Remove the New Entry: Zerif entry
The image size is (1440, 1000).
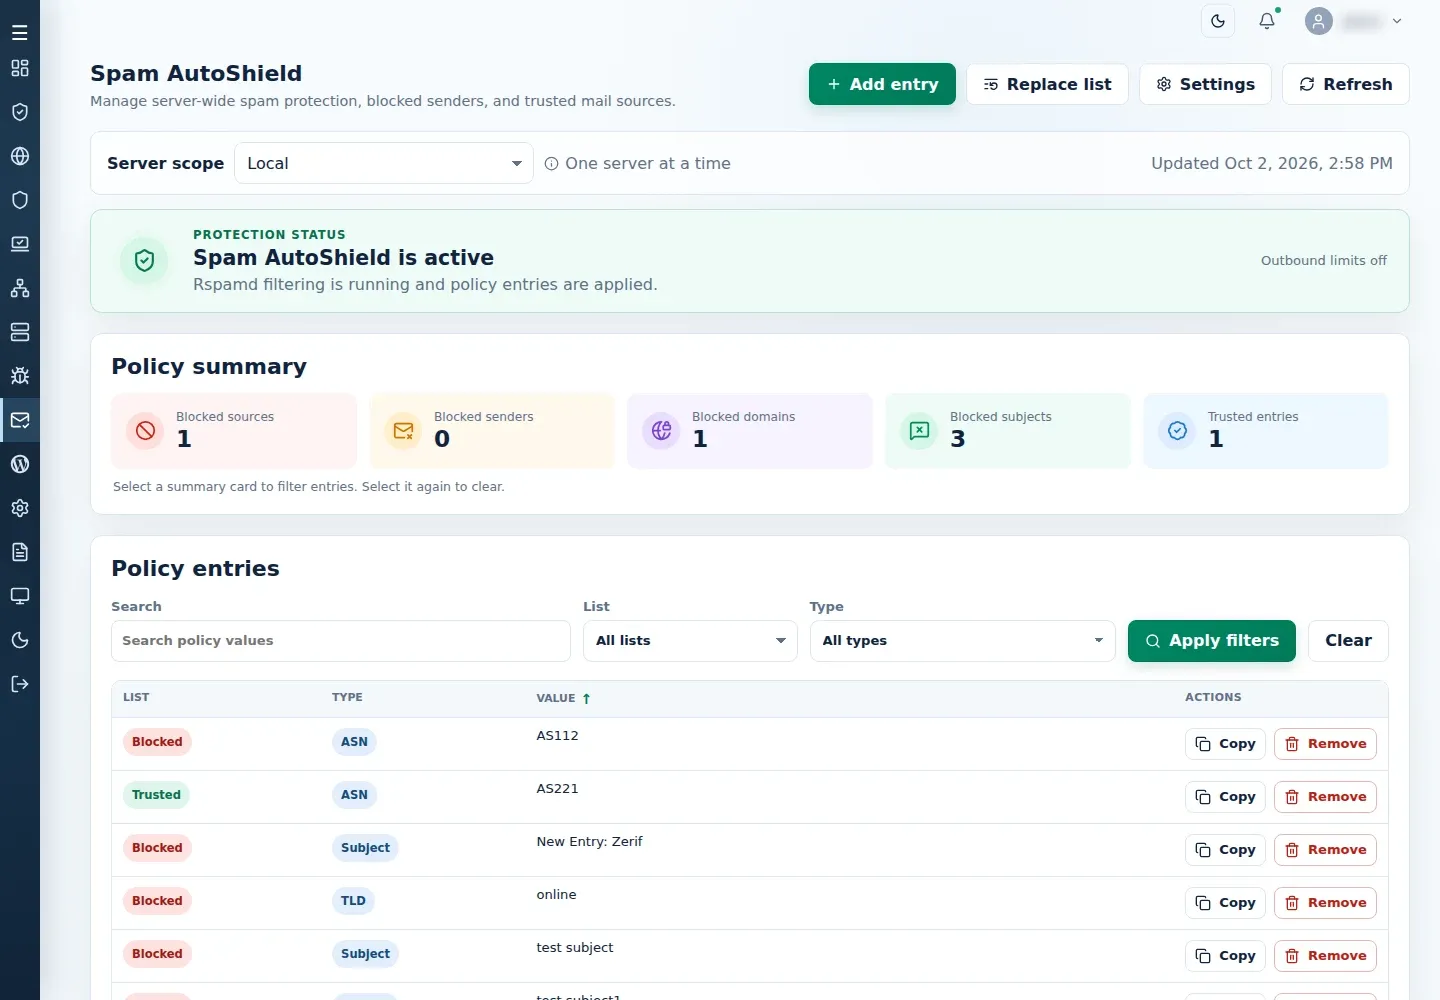(x=1325, y=850)
